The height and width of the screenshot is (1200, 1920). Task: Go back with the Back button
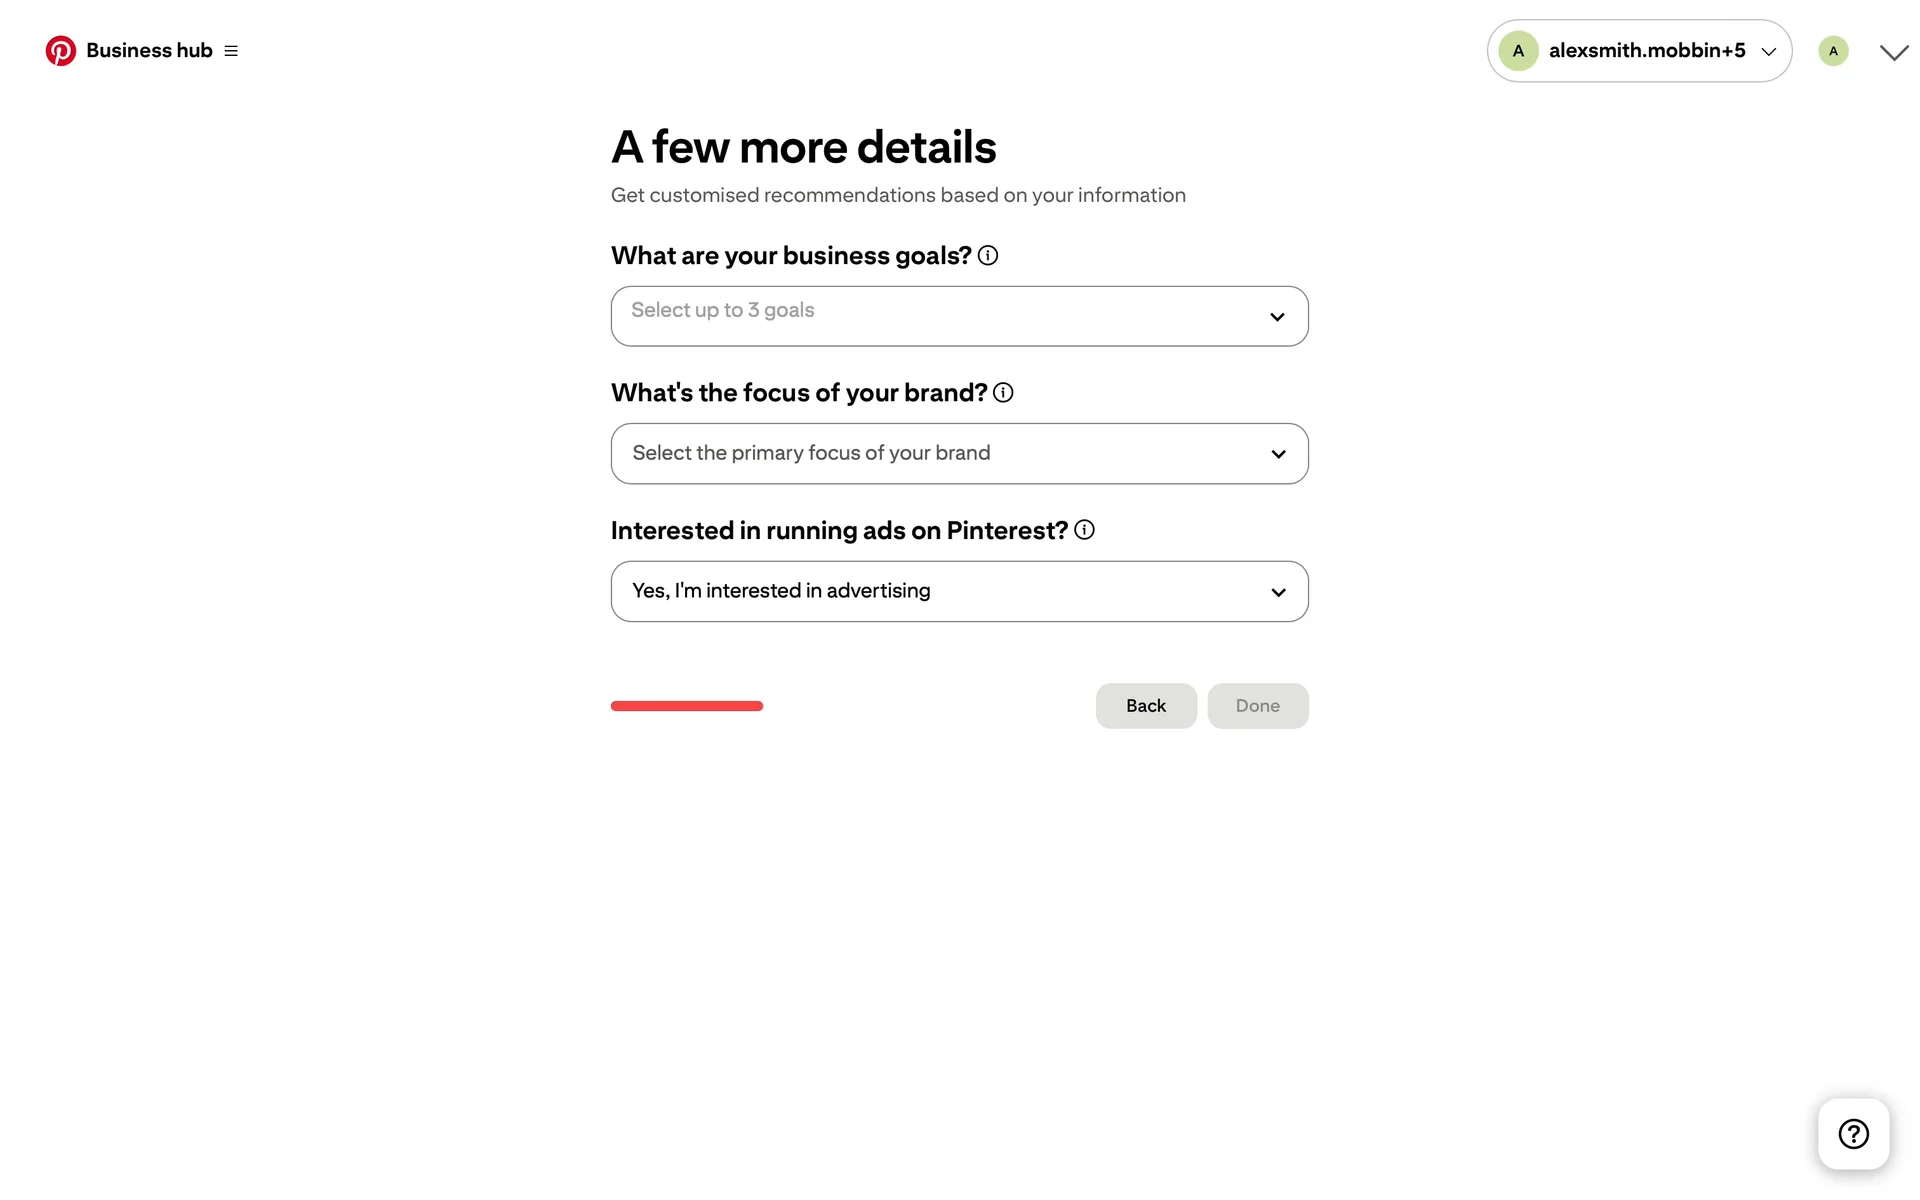[1146, 706]
